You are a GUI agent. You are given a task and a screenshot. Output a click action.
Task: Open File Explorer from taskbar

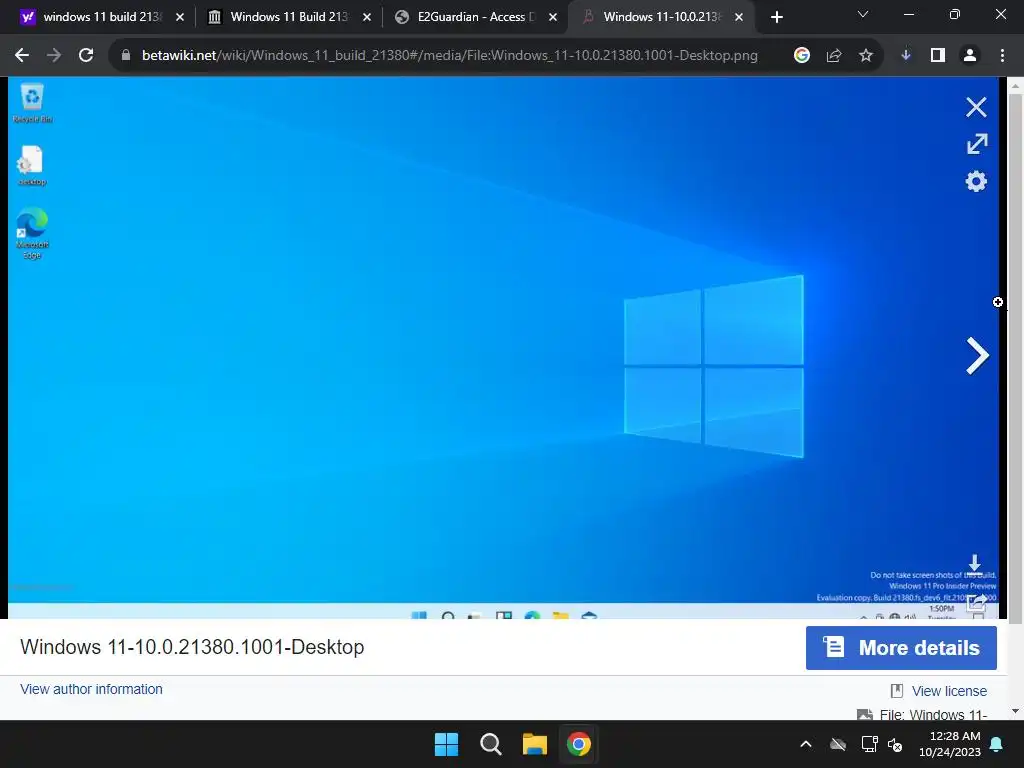(535, 744)
